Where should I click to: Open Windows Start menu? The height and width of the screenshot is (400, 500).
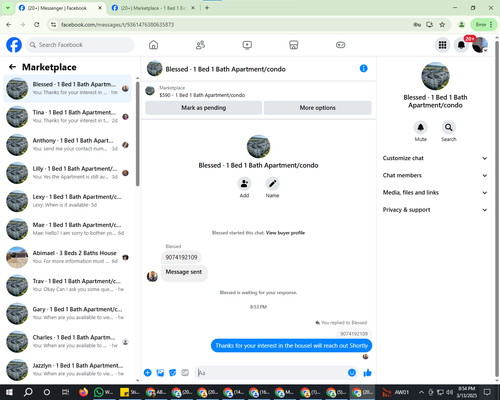[x=9, y=392]
